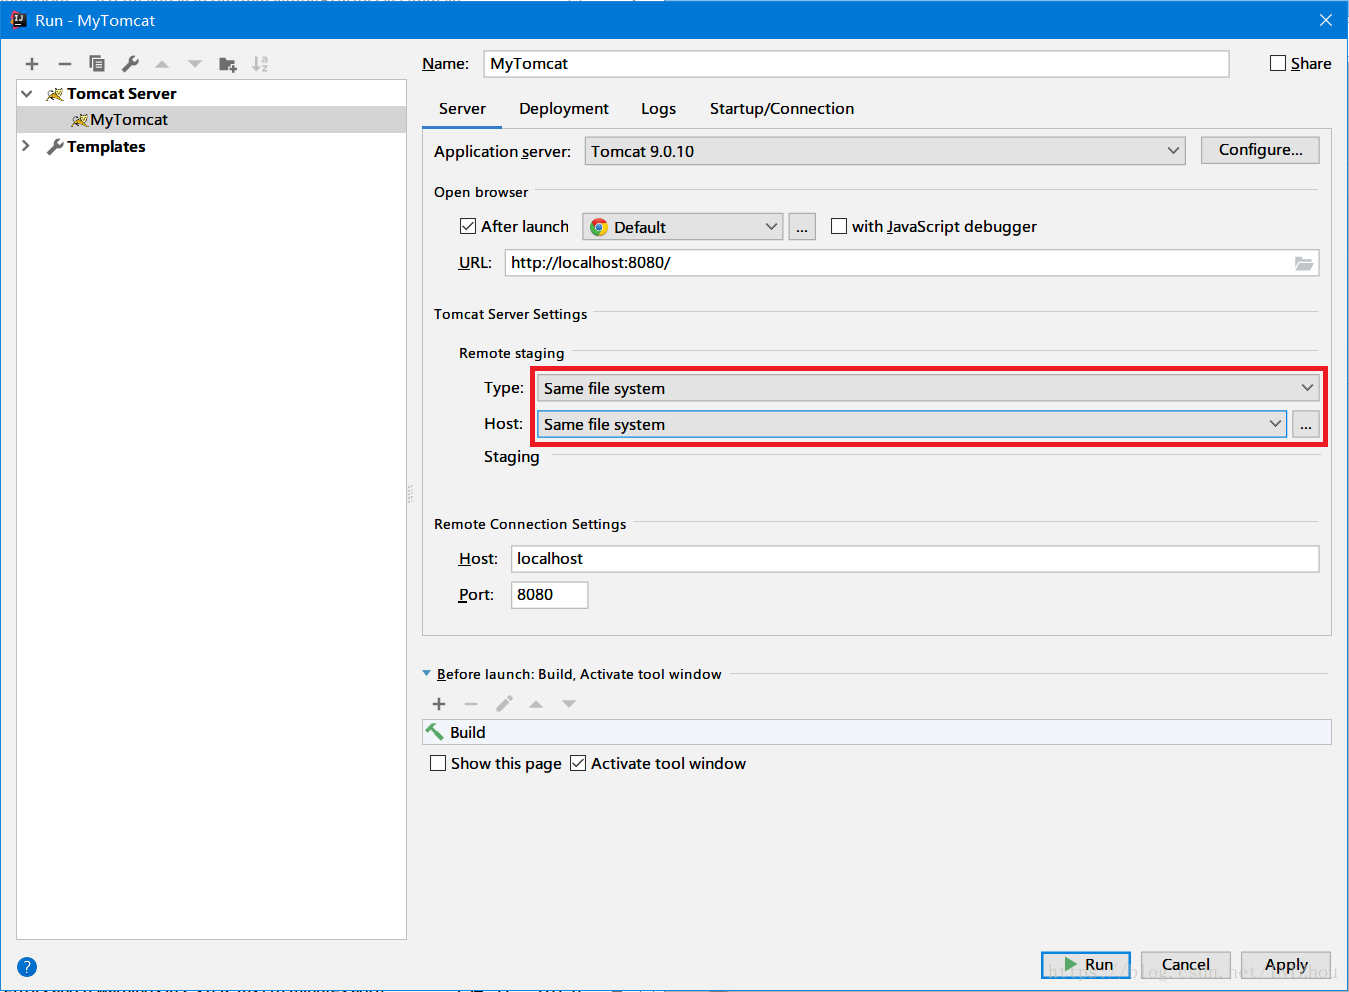Open the help question mark icon
This screenshot has width=1349, height=992.
[27, 967]
